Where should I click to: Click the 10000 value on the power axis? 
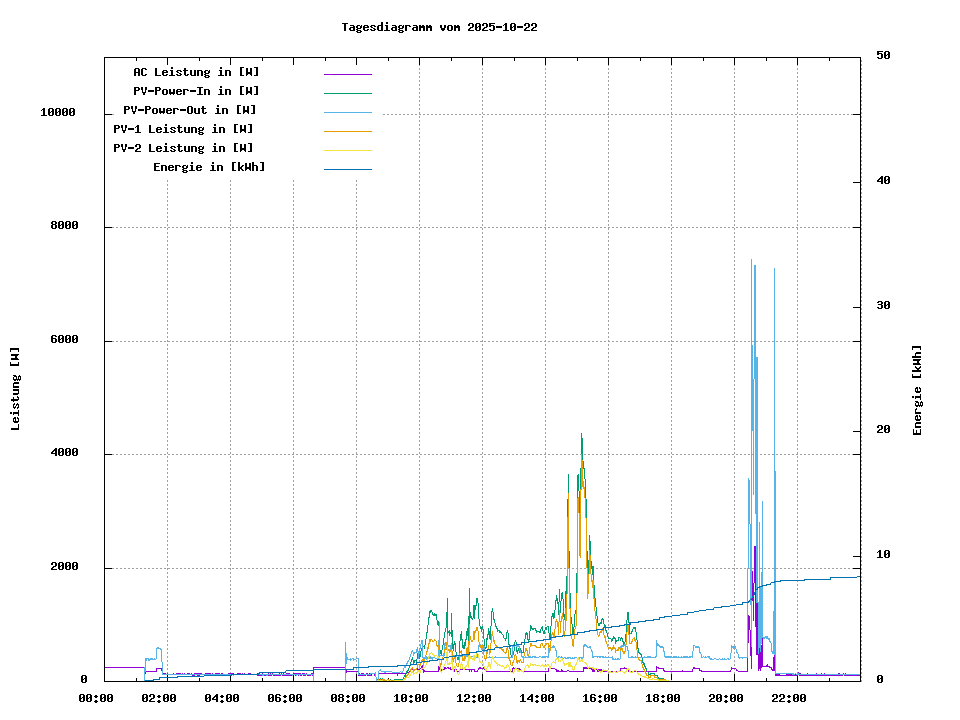58,113
